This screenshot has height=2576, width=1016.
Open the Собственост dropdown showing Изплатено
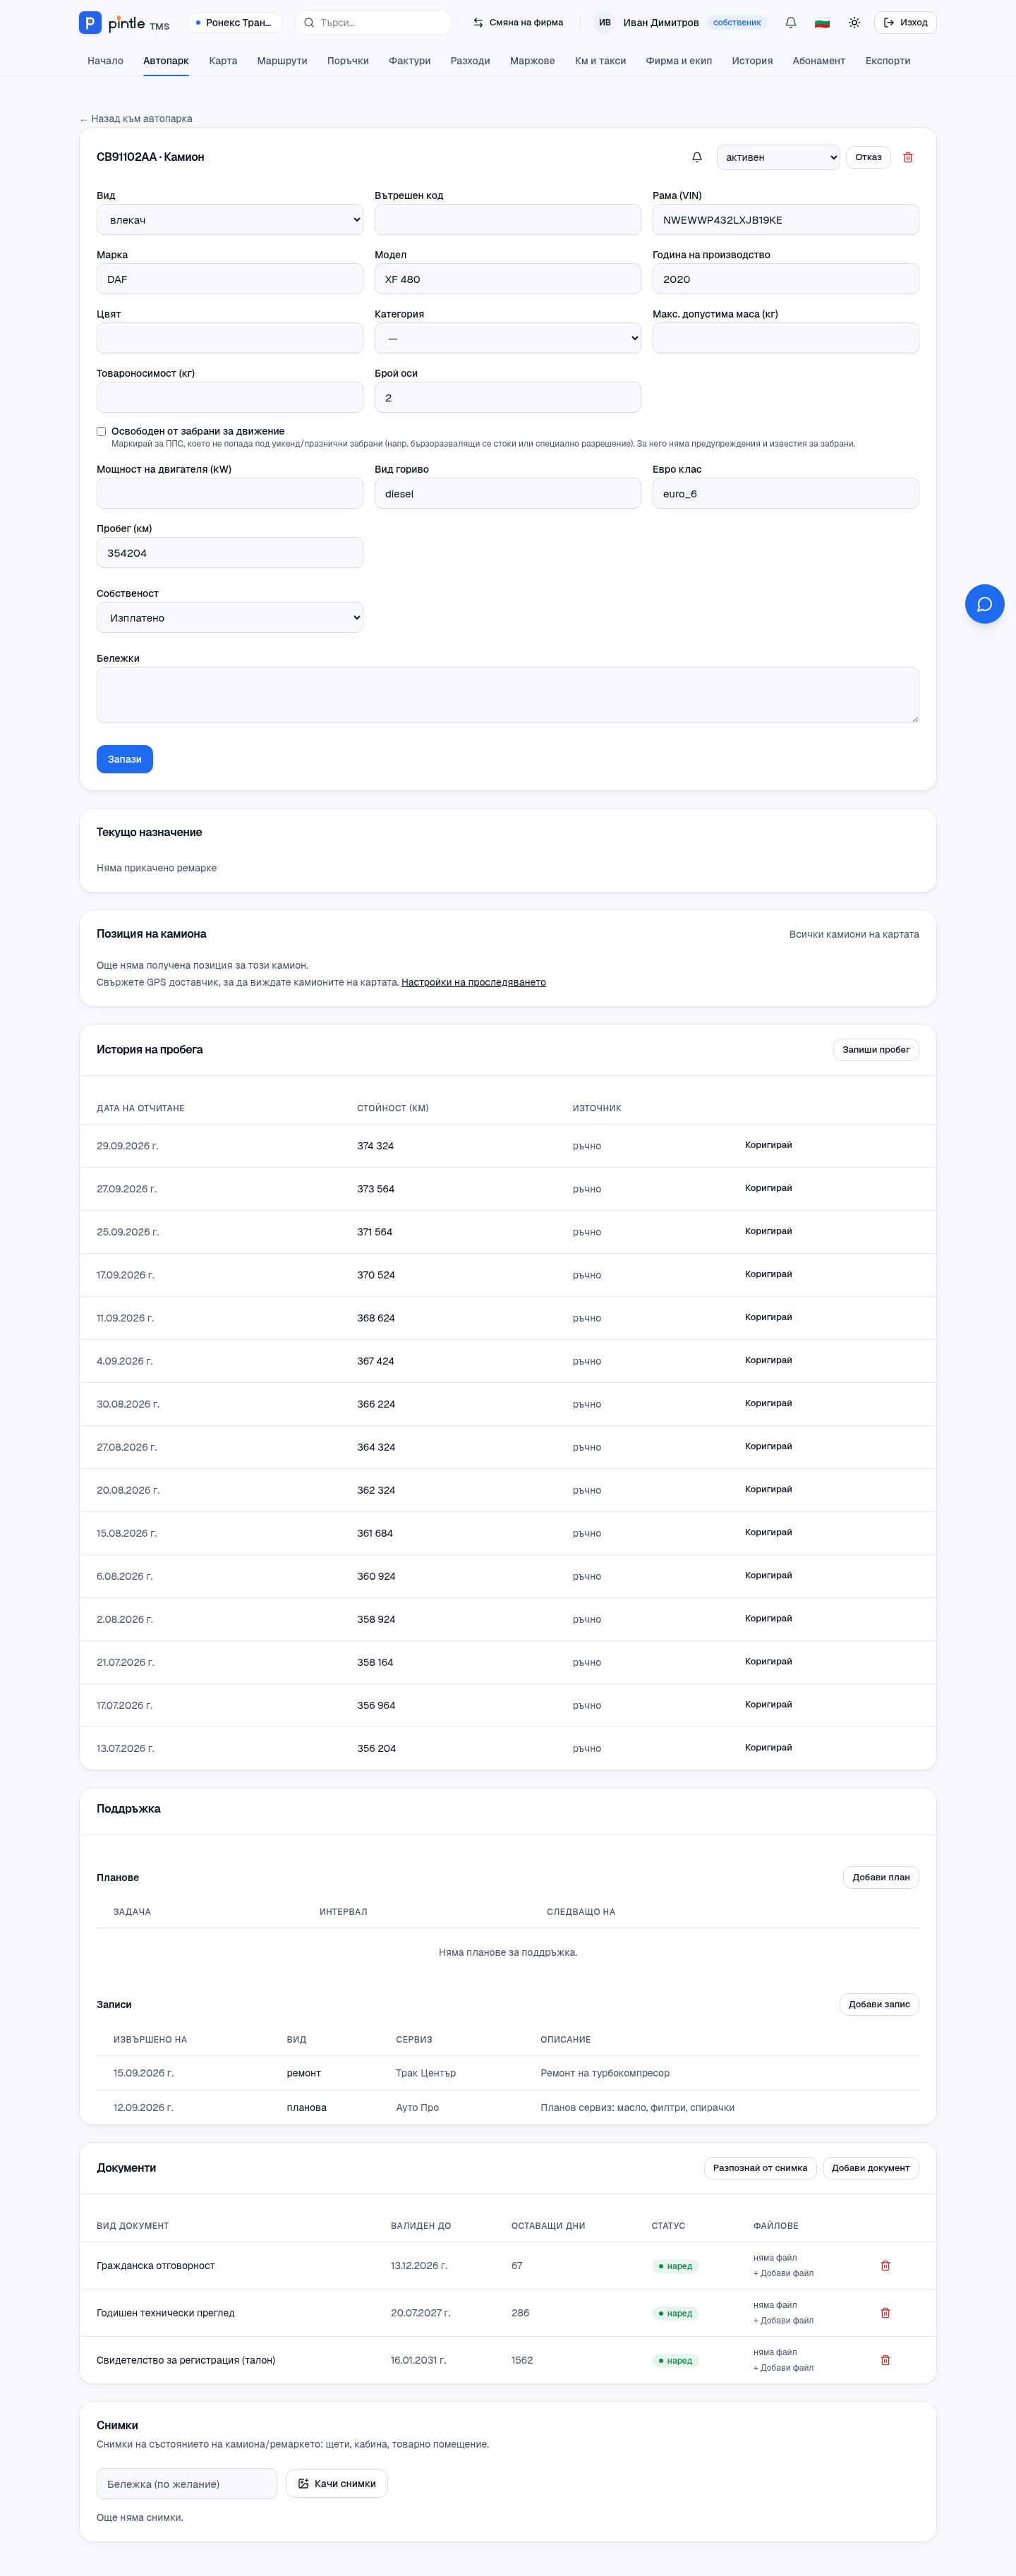point(230,618)
